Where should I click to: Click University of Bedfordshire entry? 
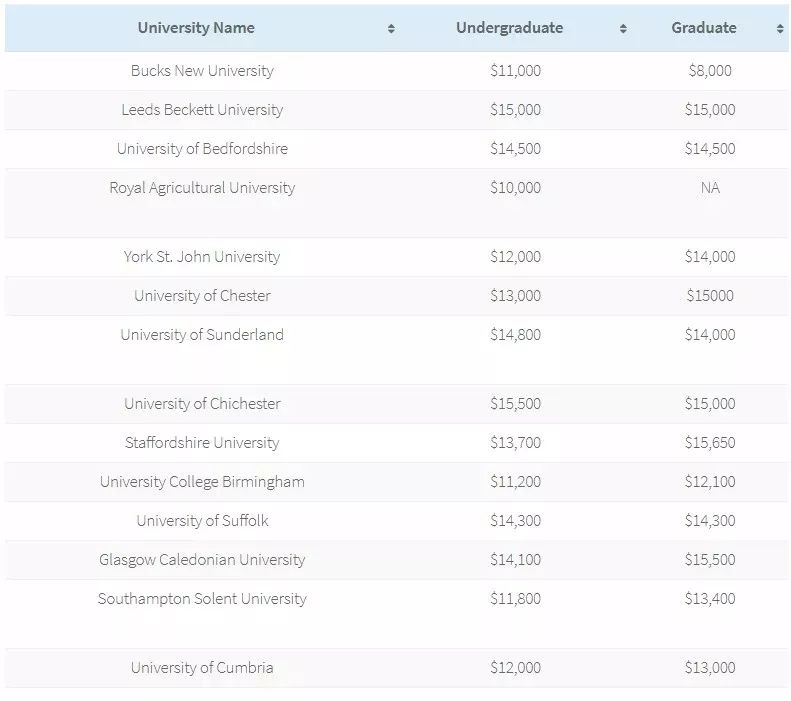pyautogui.click(x=202, y=149)
